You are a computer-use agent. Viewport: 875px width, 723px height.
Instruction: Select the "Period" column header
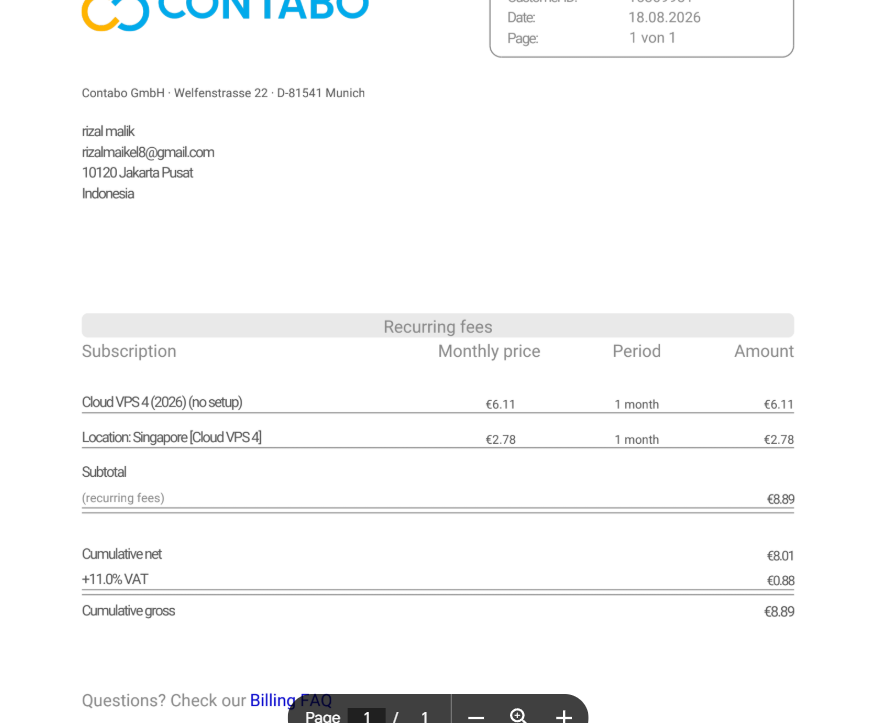[637, 351]
